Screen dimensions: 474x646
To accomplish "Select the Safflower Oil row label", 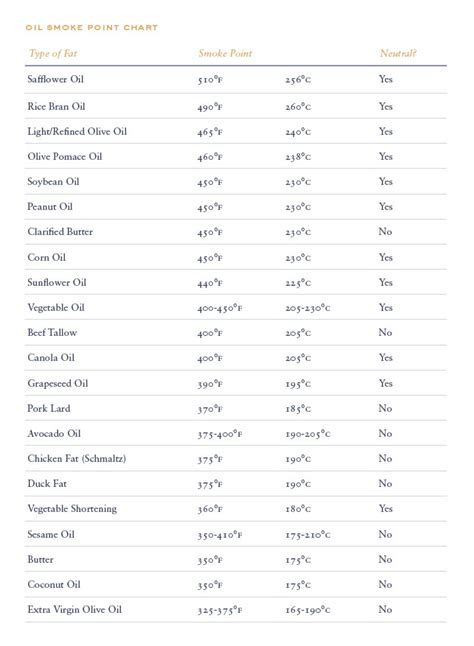I will (56, 79).
